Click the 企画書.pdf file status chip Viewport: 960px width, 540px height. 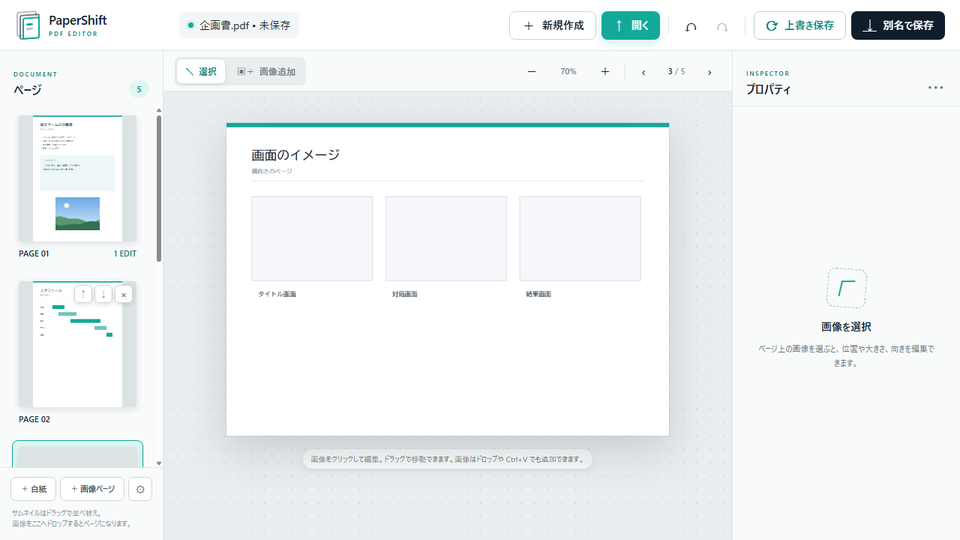tap(239, 25)
